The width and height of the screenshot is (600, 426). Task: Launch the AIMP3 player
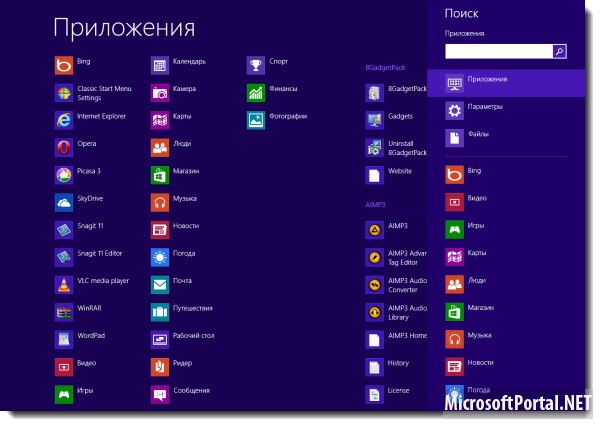pos(386,230)
